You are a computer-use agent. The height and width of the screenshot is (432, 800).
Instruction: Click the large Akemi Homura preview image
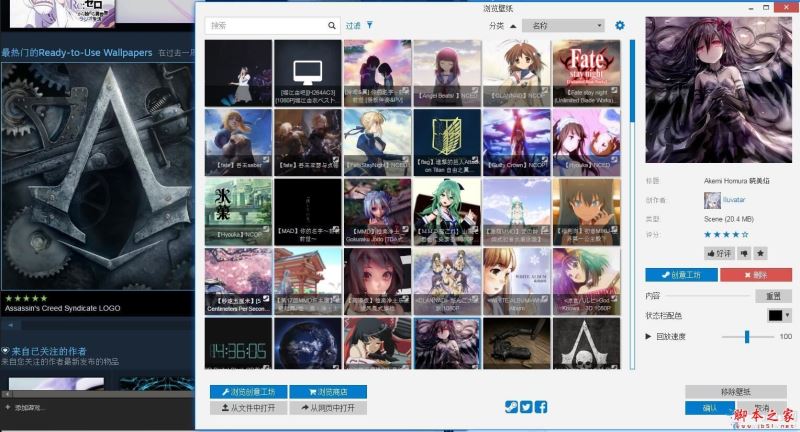click(718, 90)
